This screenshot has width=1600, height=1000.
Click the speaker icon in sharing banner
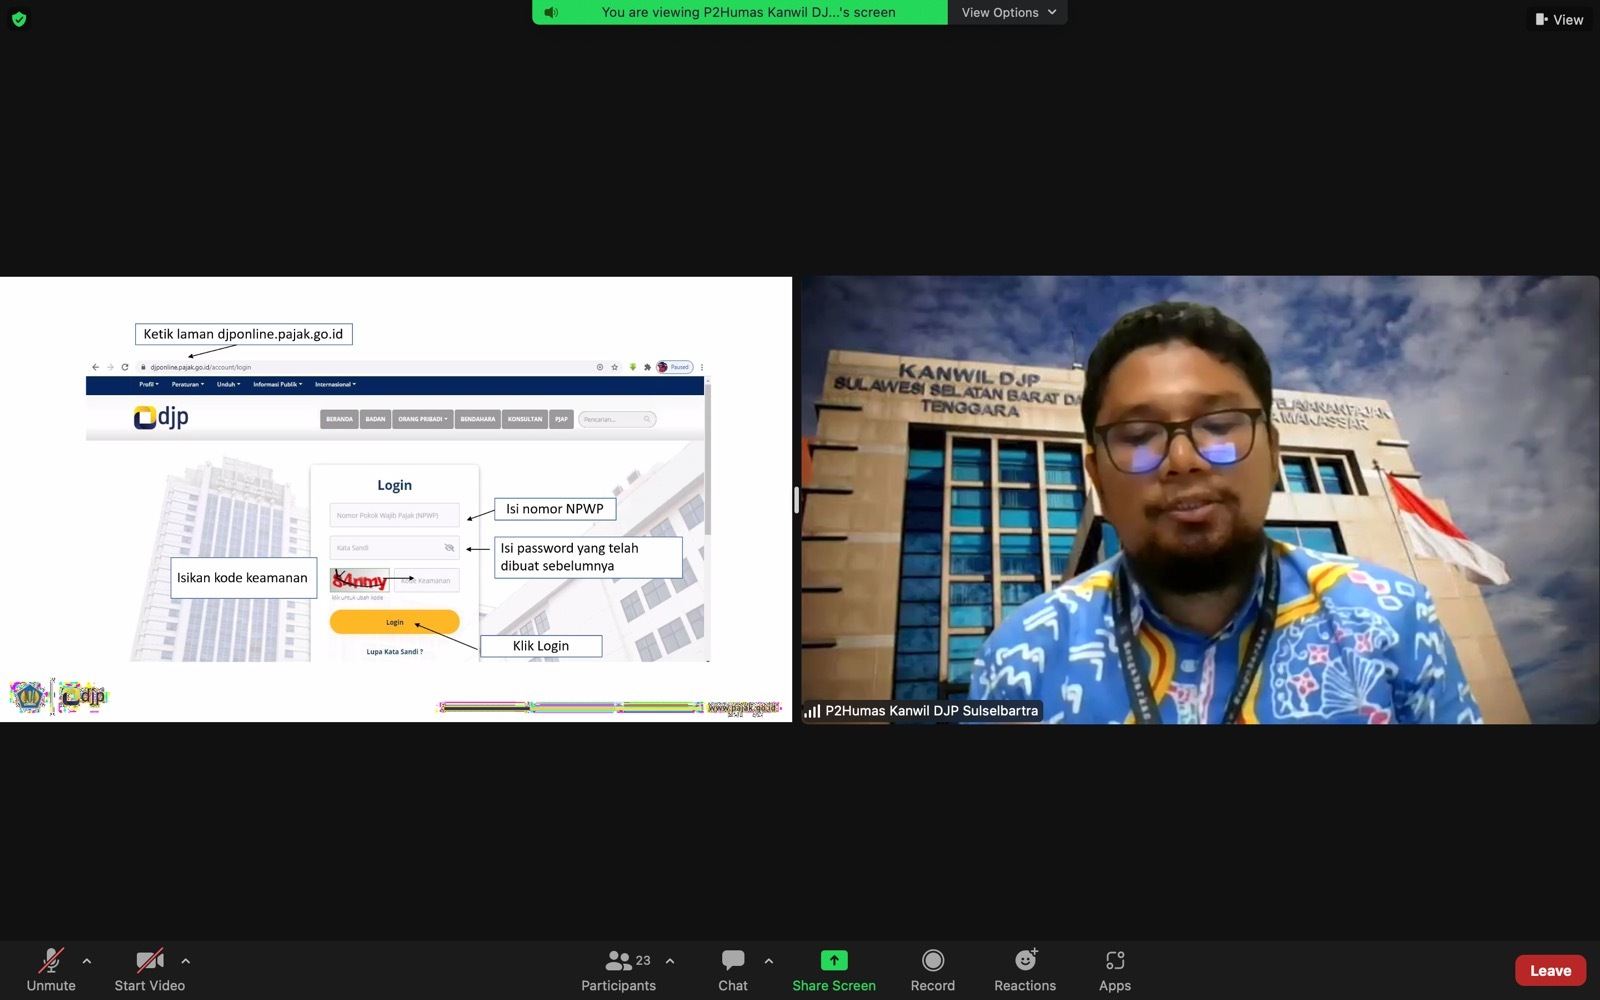(x=551, y=12)
